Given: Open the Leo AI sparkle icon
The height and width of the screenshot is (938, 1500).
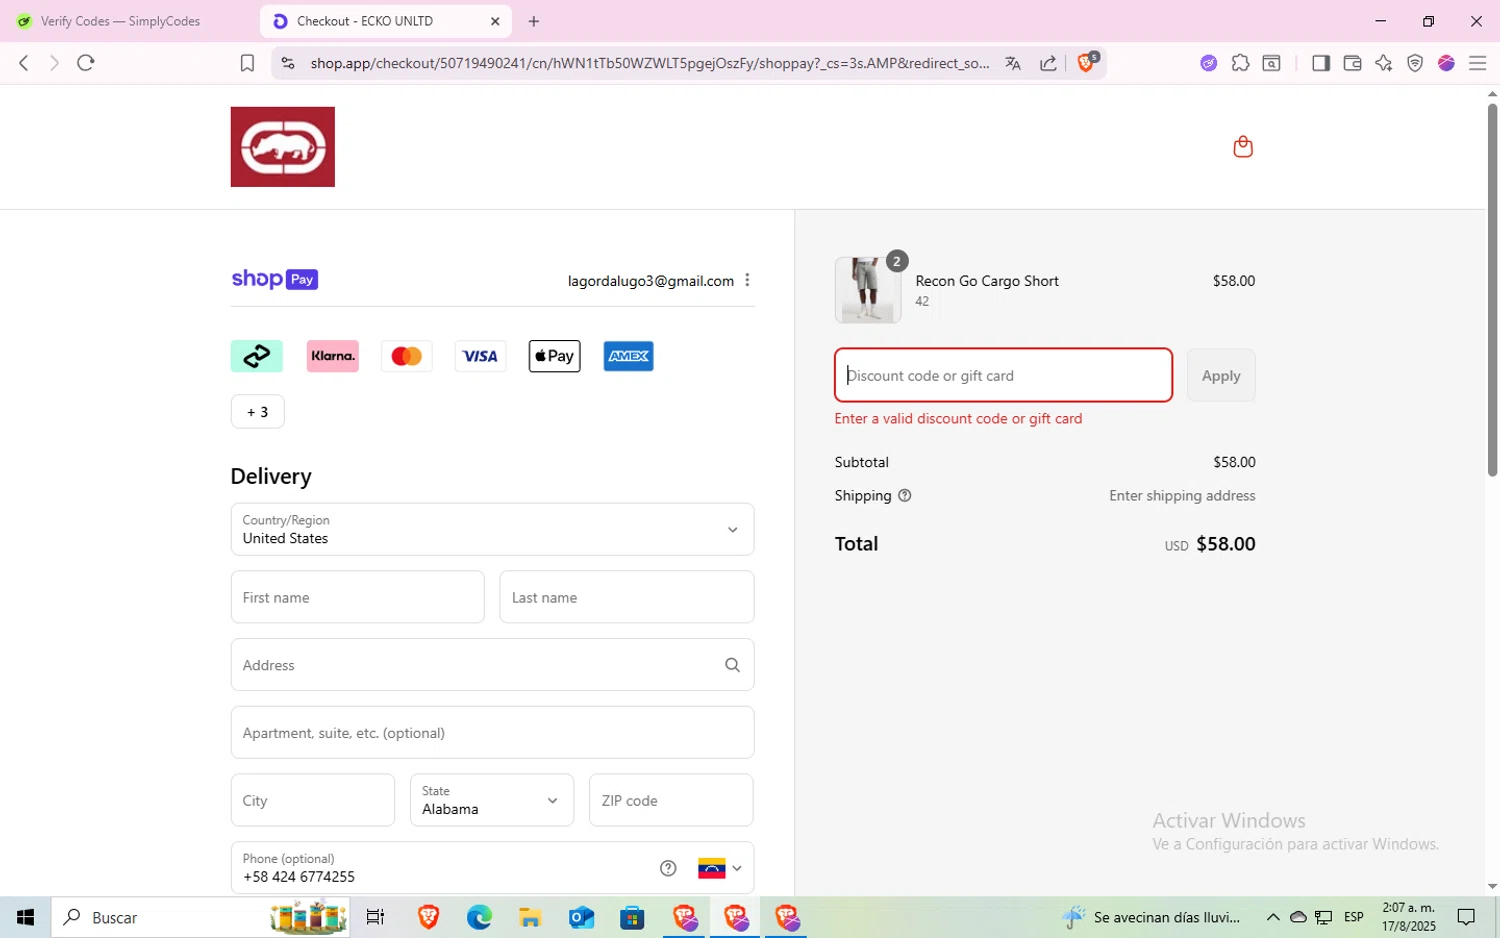Looking at the screenshot, I should click(1384, 63).
